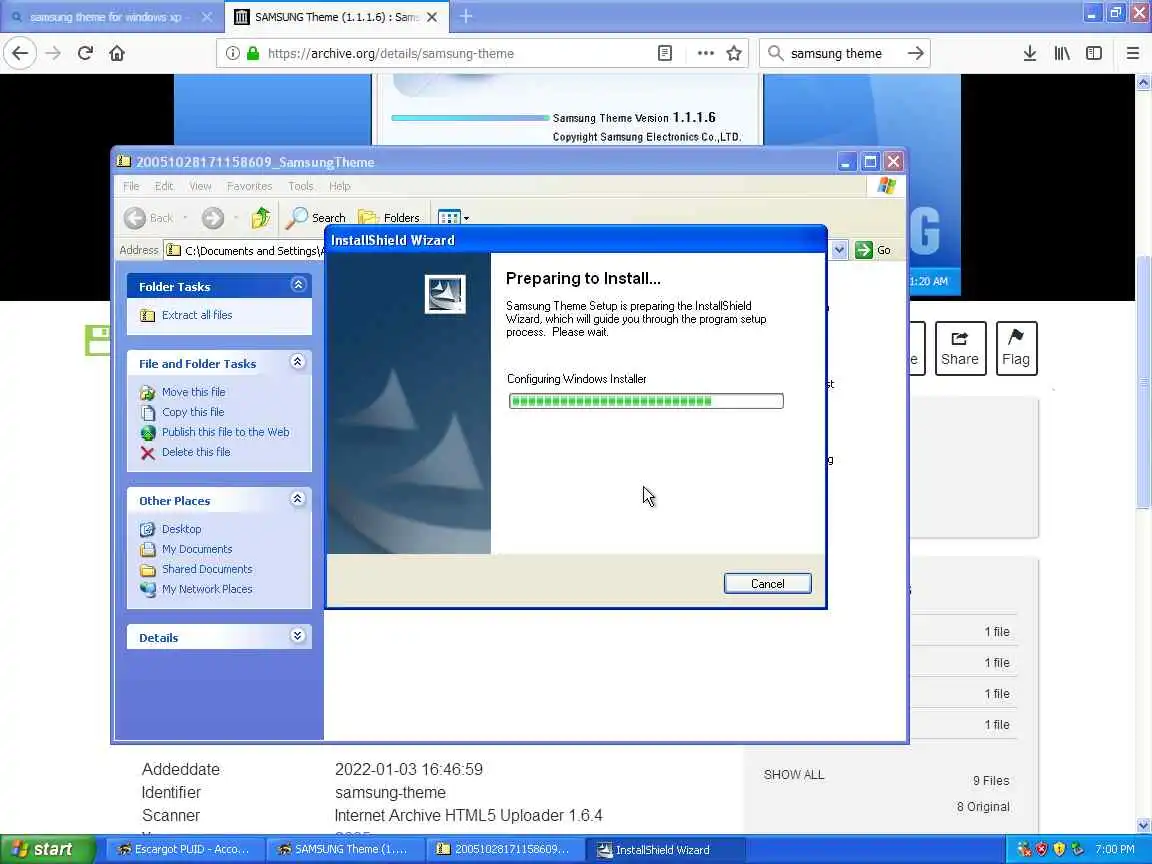Click Move this file link
Screen dimensions: 1152x864
(193, 392)
